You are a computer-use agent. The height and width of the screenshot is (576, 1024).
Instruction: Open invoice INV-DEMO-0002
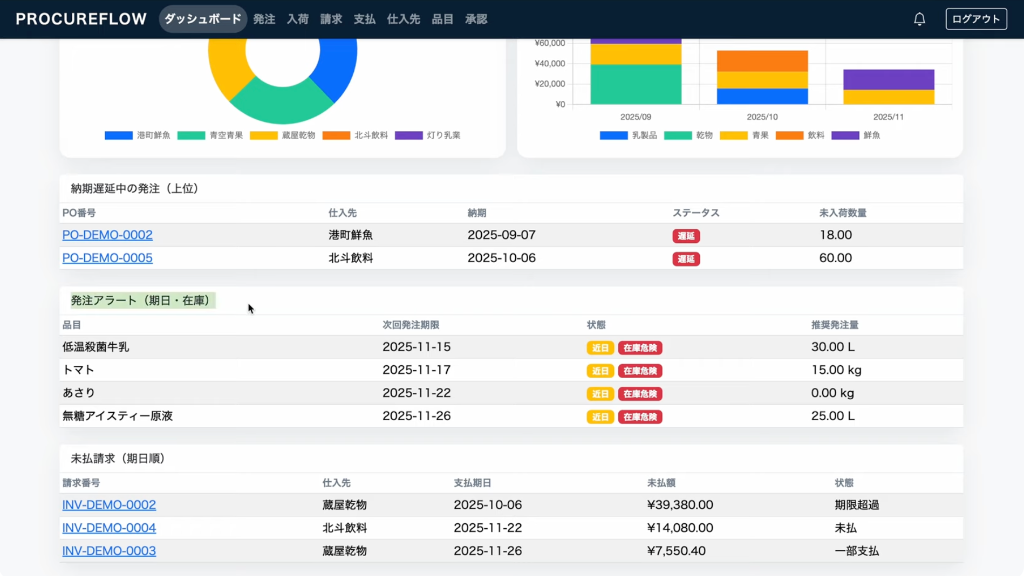(x=109, y=505)
